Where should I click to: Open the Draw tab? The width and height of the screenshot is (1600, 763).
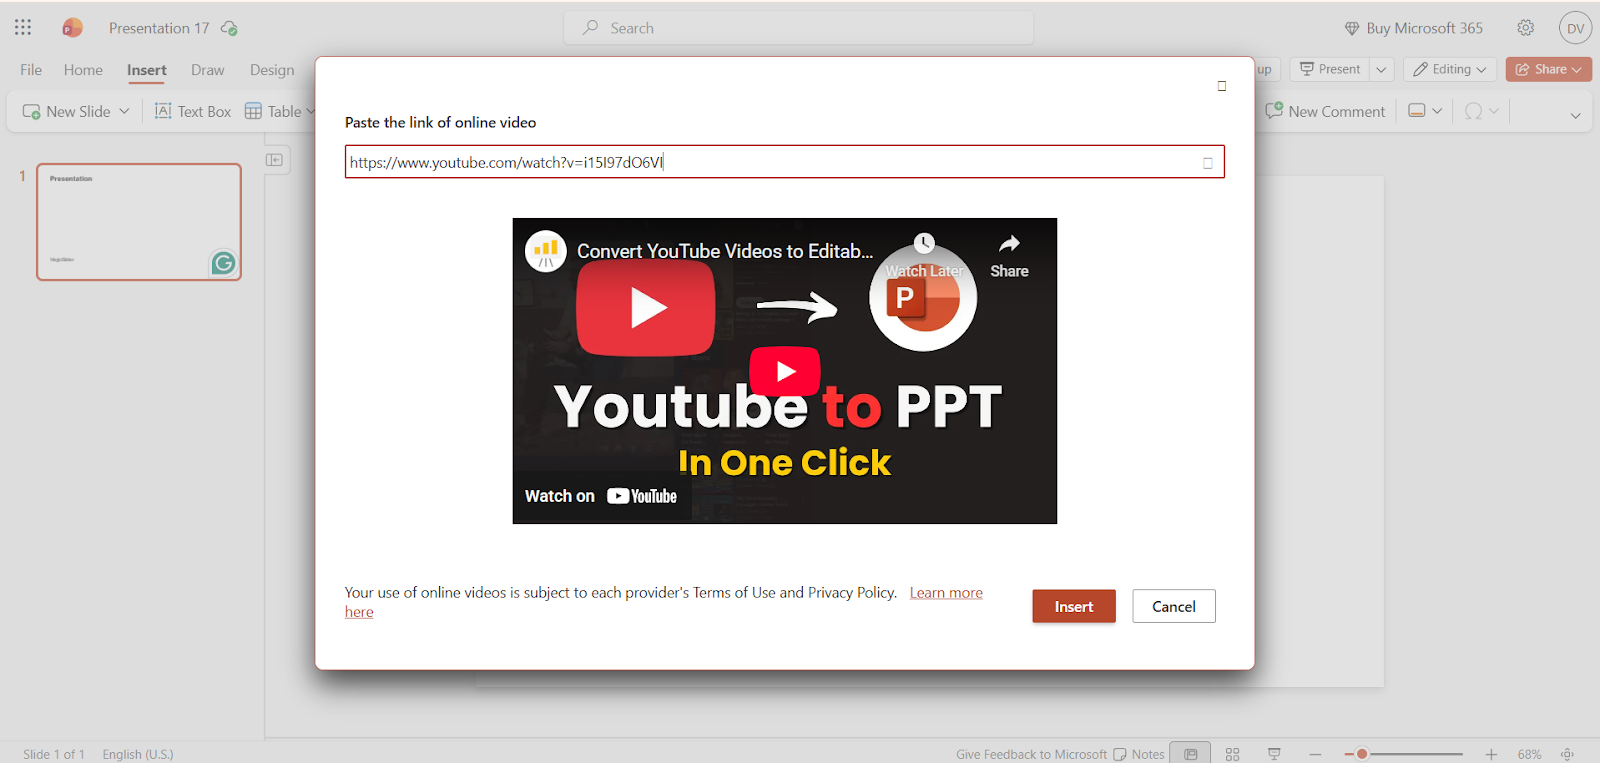208,70
